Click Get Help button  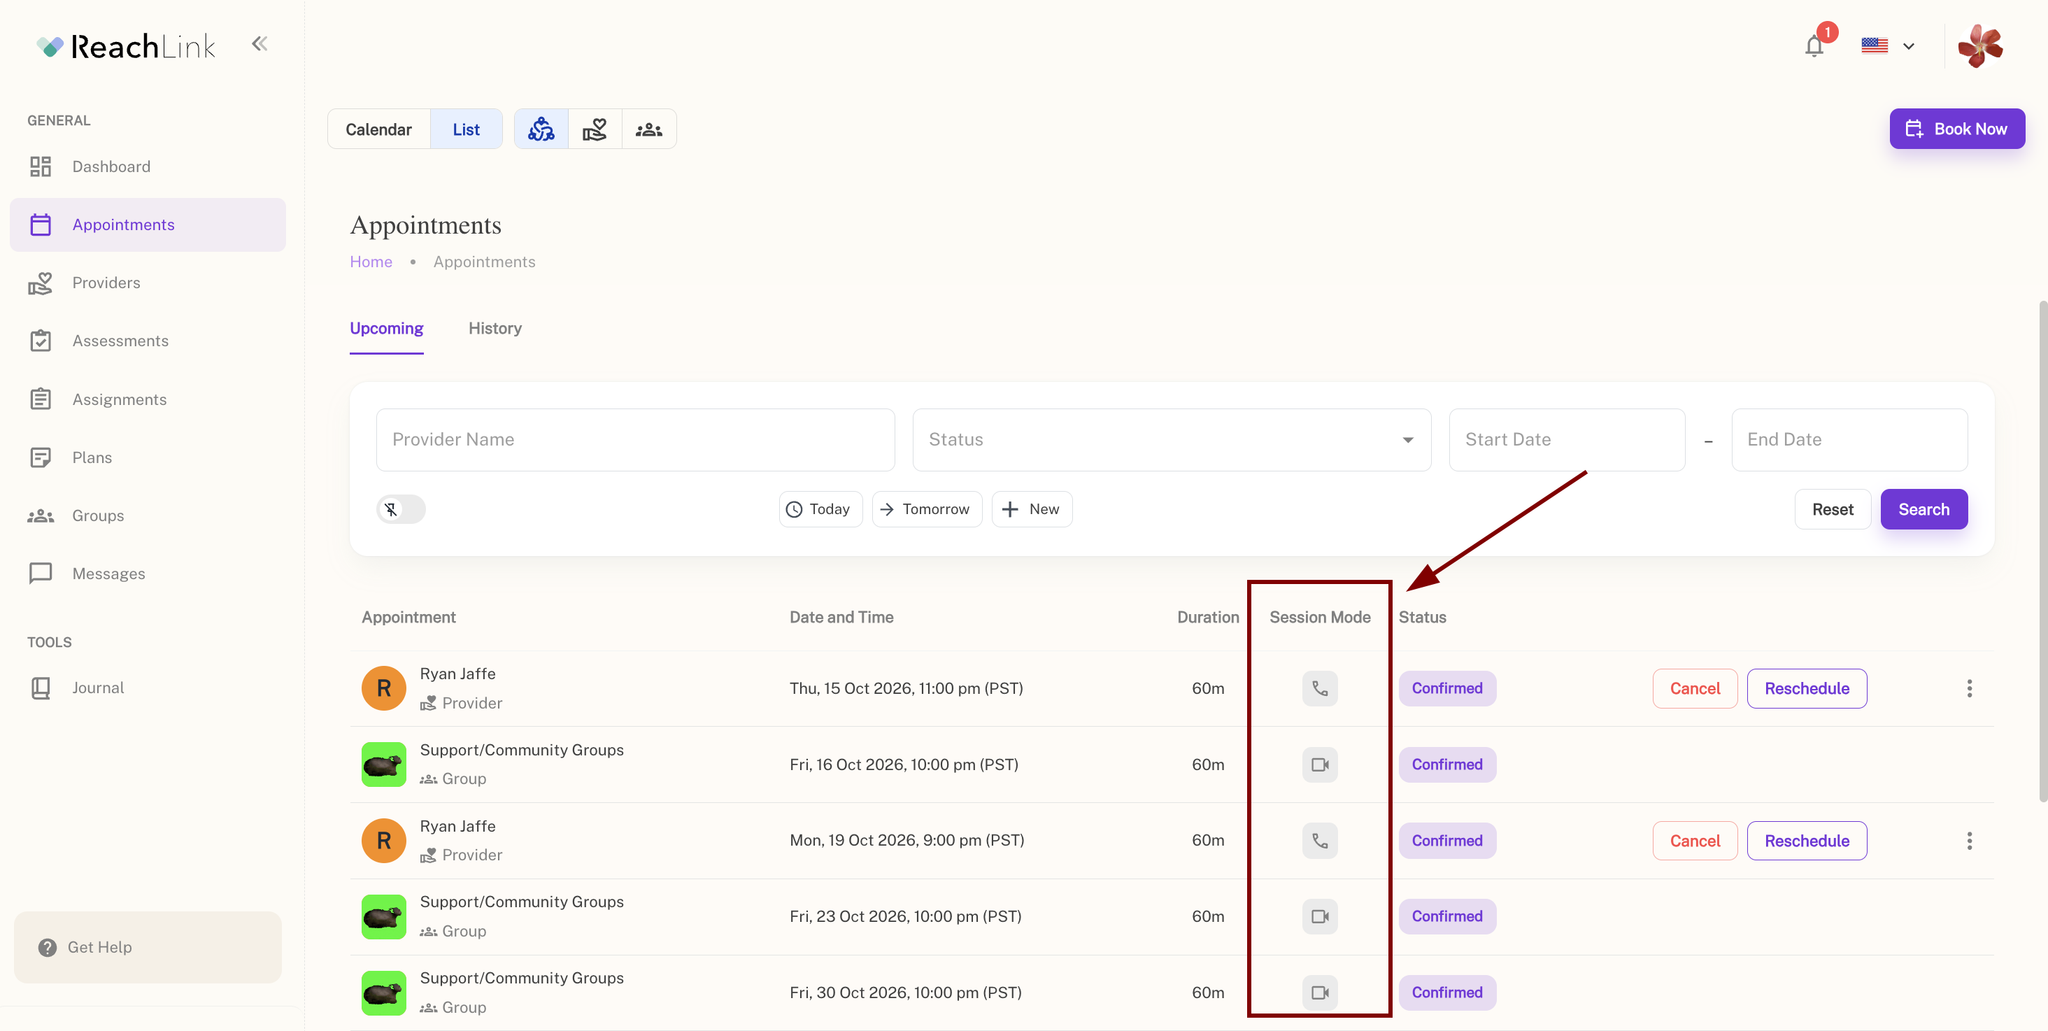pos(148,947)
